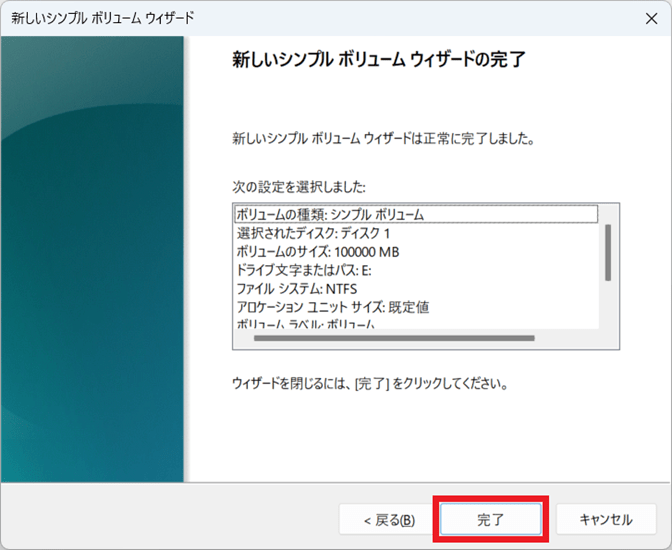Select the partially visible ボリューム ラベル row

point(305,325)
